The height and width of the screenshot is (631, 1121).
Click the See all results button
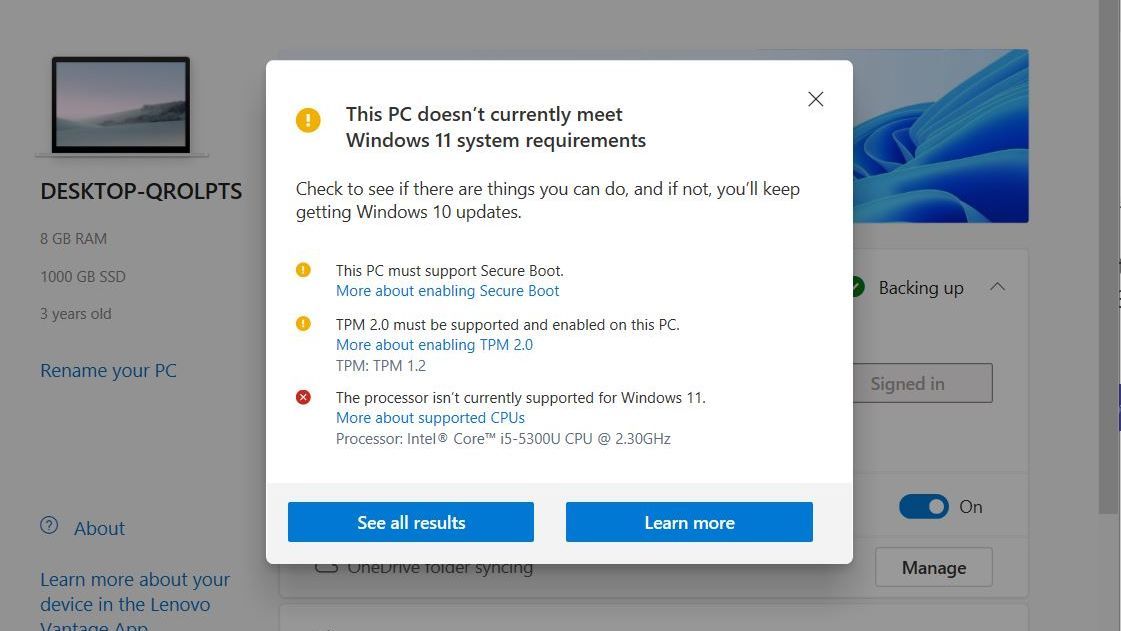(410, 522)
